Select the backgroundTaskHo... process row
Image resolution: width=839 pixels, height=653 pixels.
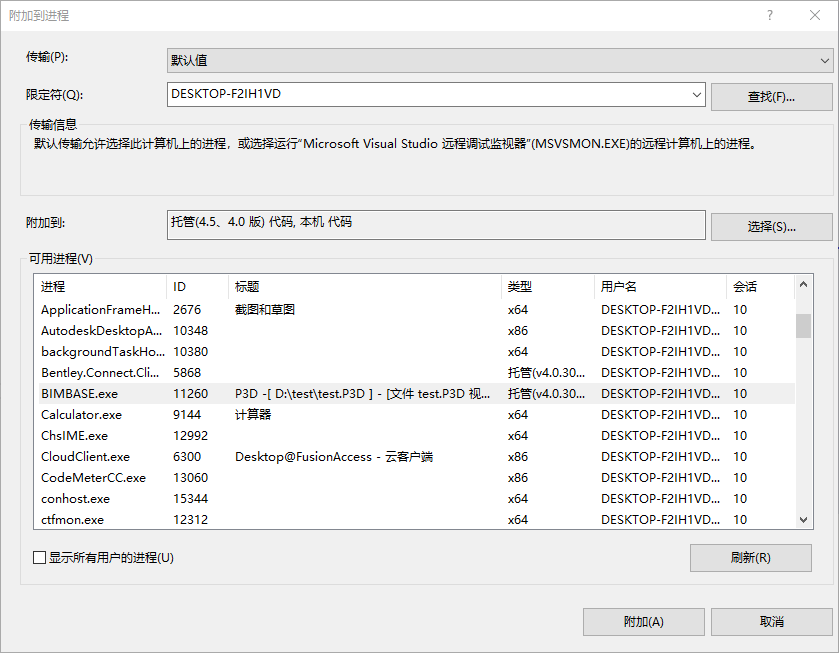point(415,352)
